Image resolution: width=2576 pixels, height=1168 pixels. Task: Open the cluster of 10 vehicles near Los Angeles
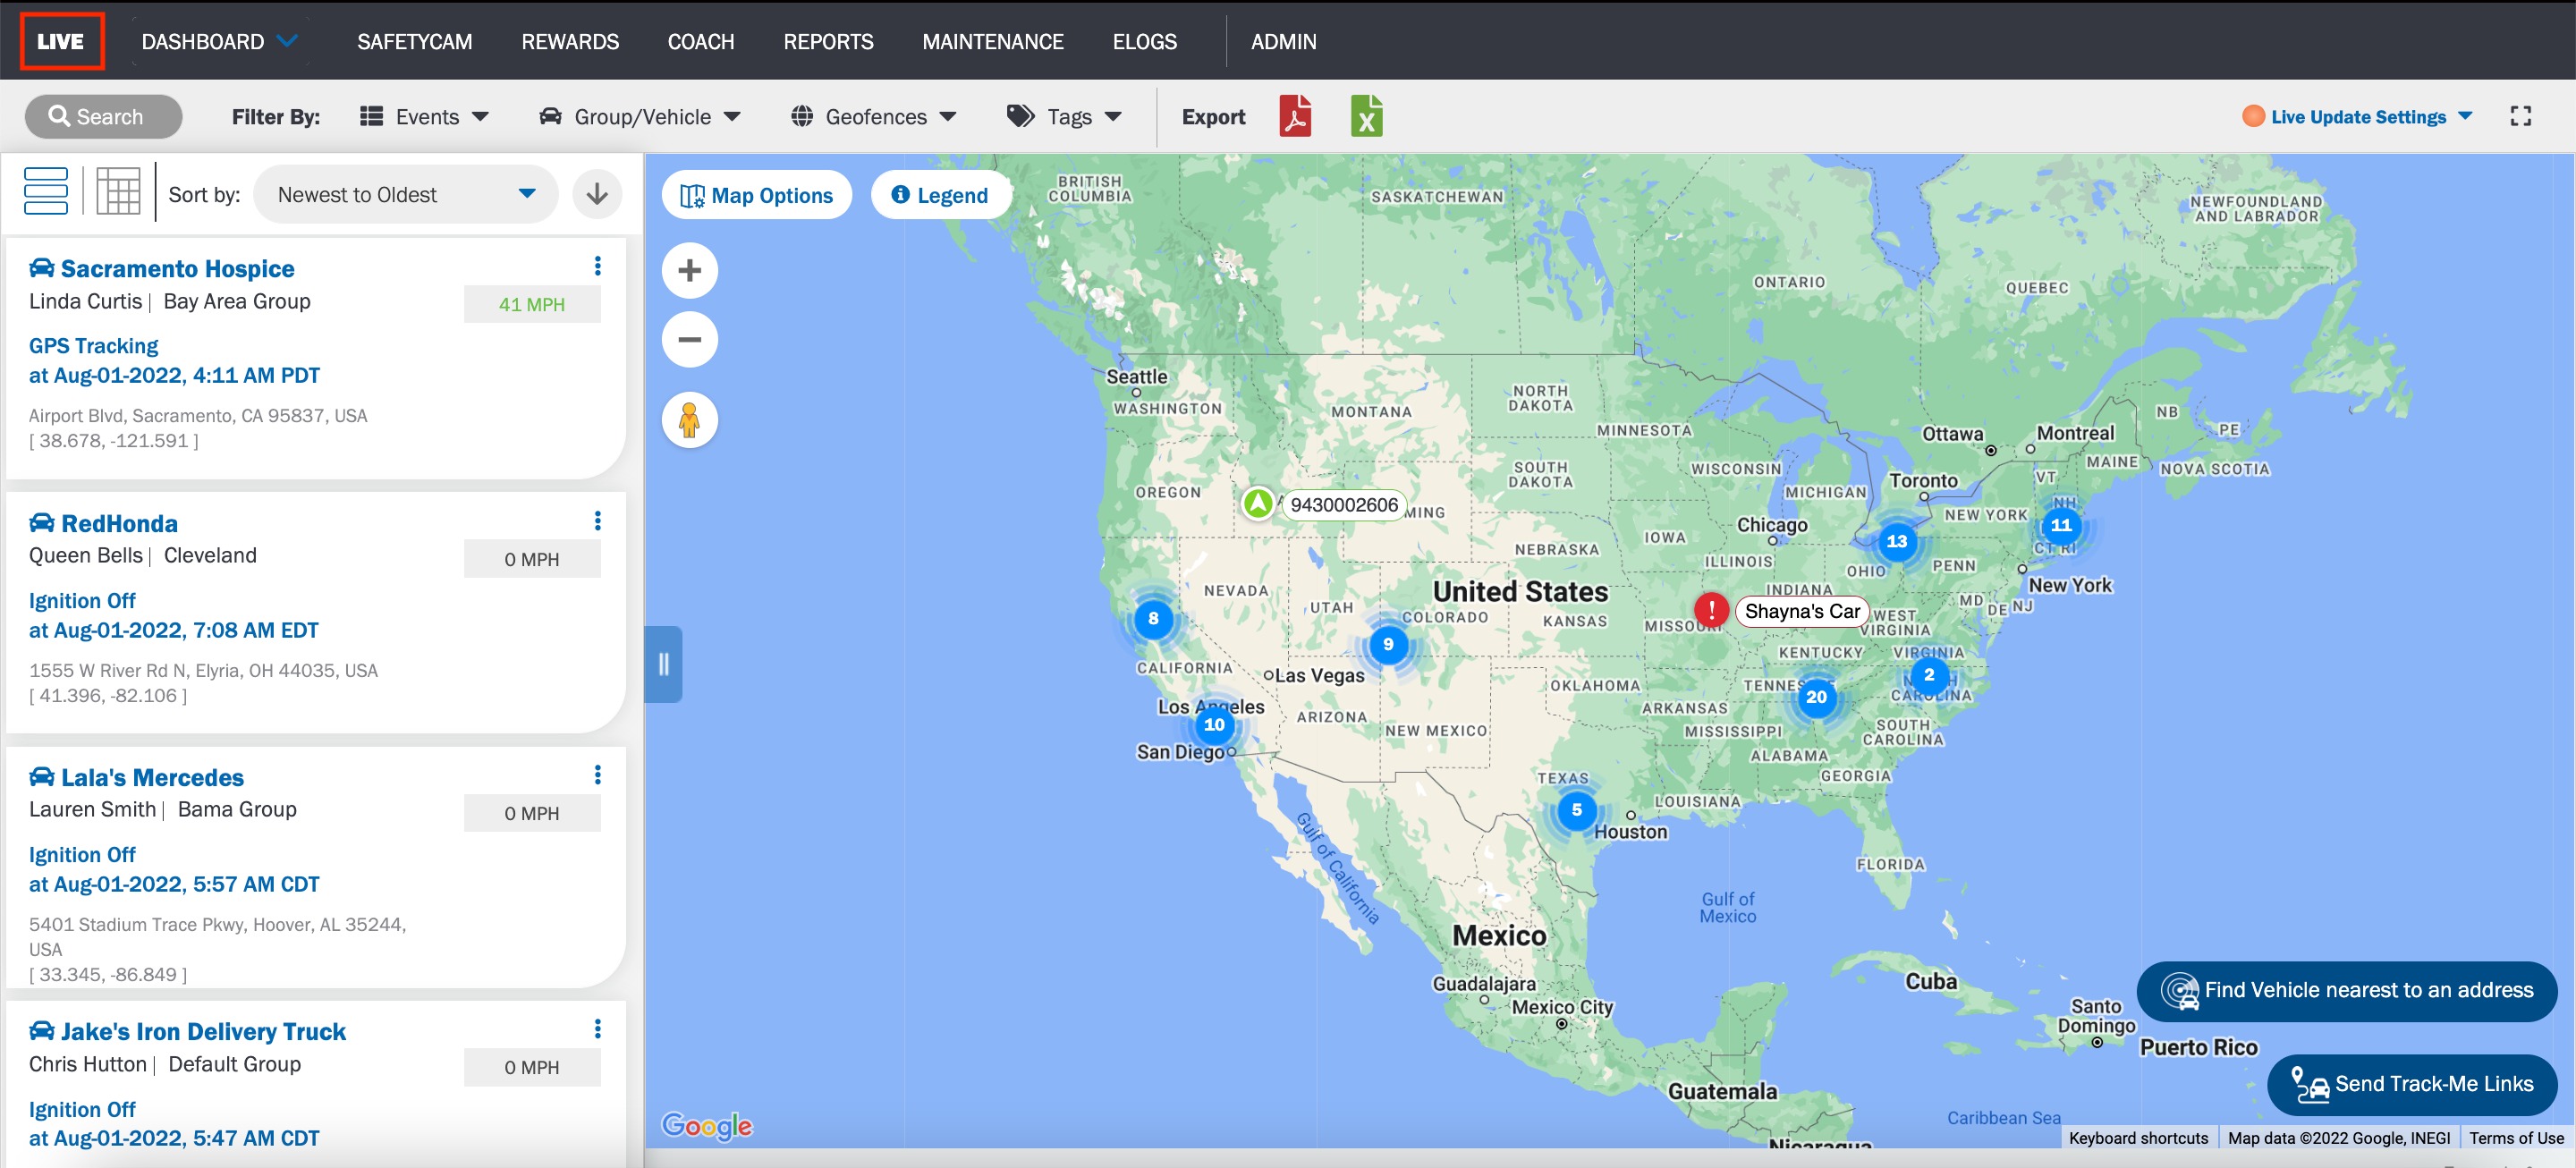point(1214,725)
